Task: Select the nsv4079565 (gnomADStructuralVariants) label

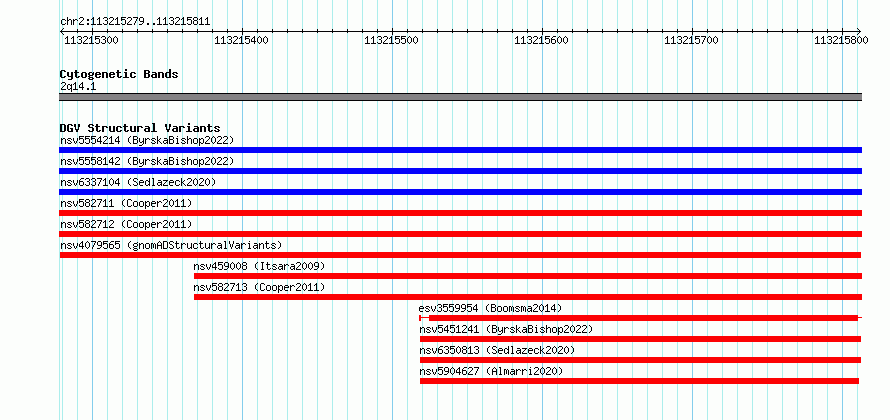Action: pos(171,245)
